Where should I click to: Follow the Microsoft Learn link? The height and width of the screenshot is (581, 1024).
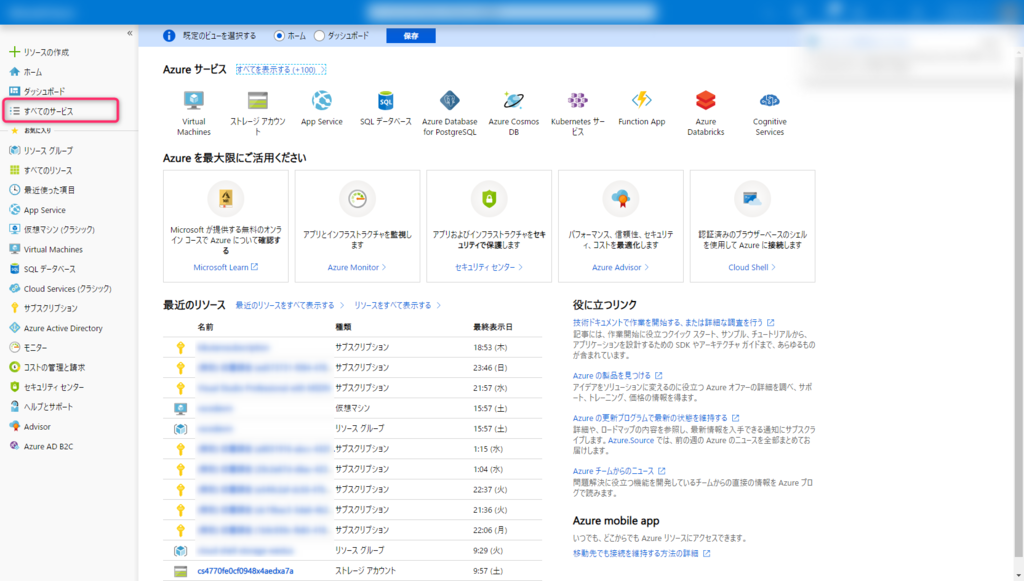(225, 268)
